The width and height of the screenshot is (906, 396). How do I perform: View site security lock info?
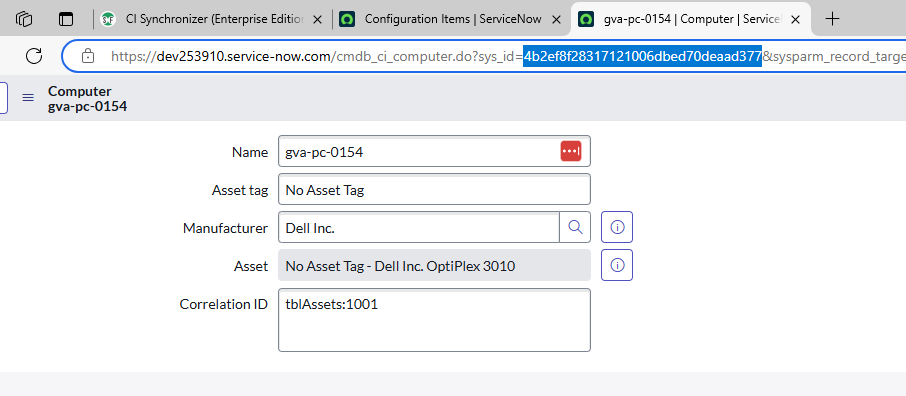(88, 56)
